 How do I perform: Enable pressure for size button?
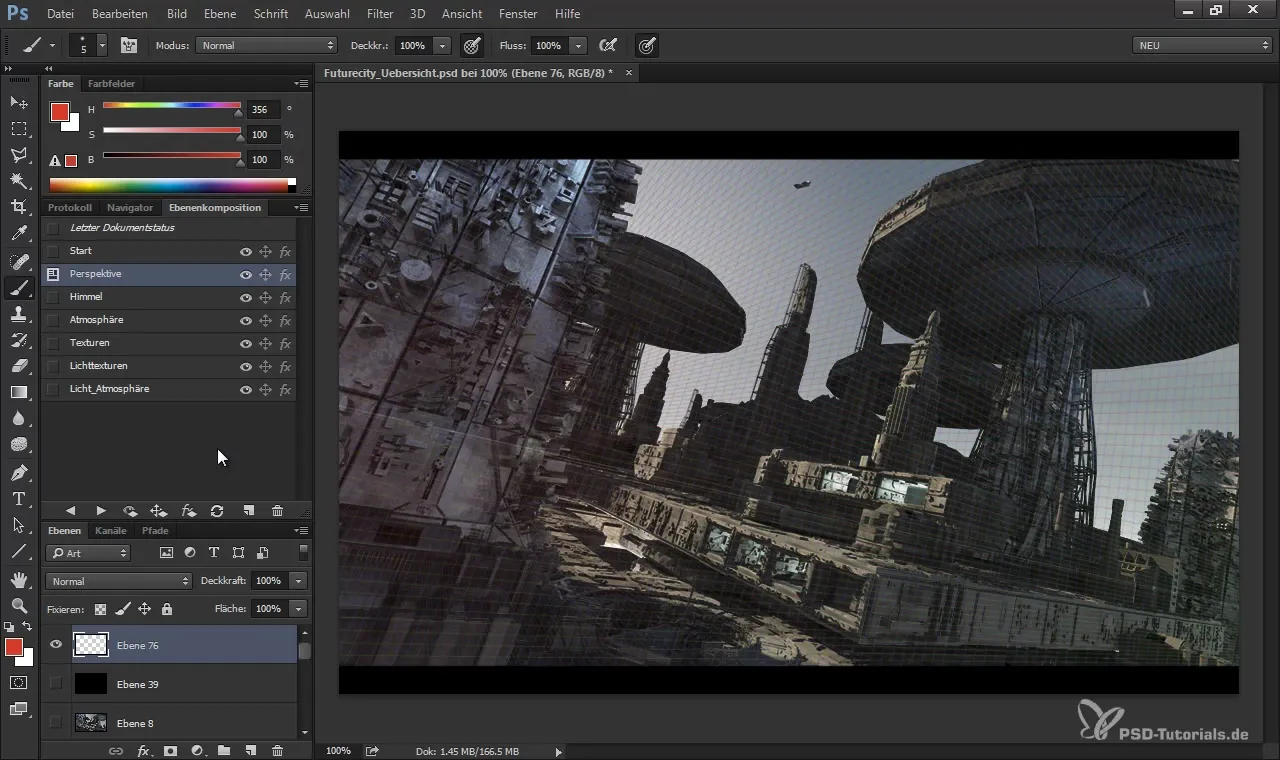[647, 46]
